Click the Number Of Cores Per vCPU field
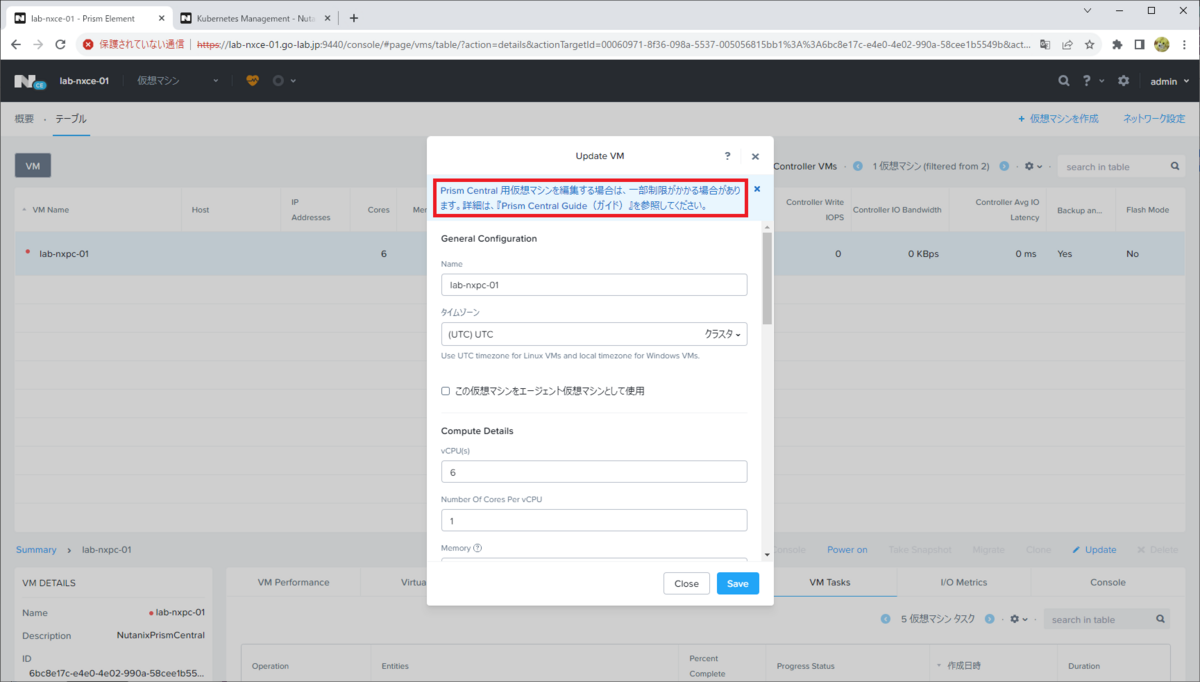This screenshot has height=682, width=1200. click(x=594, y=520)
